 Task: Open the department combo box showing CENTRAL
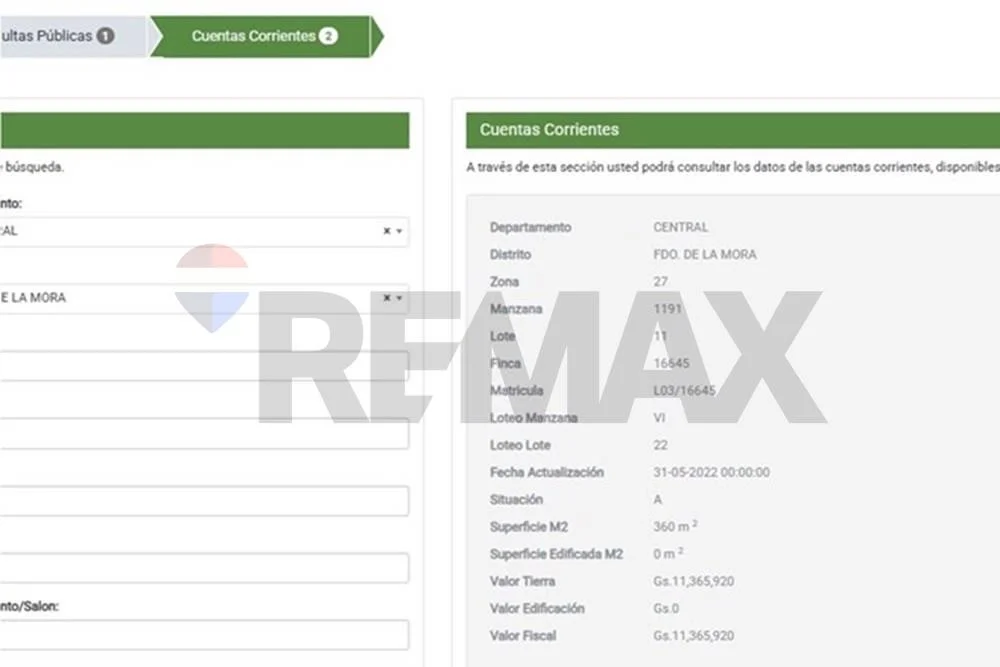pos(190,231)
